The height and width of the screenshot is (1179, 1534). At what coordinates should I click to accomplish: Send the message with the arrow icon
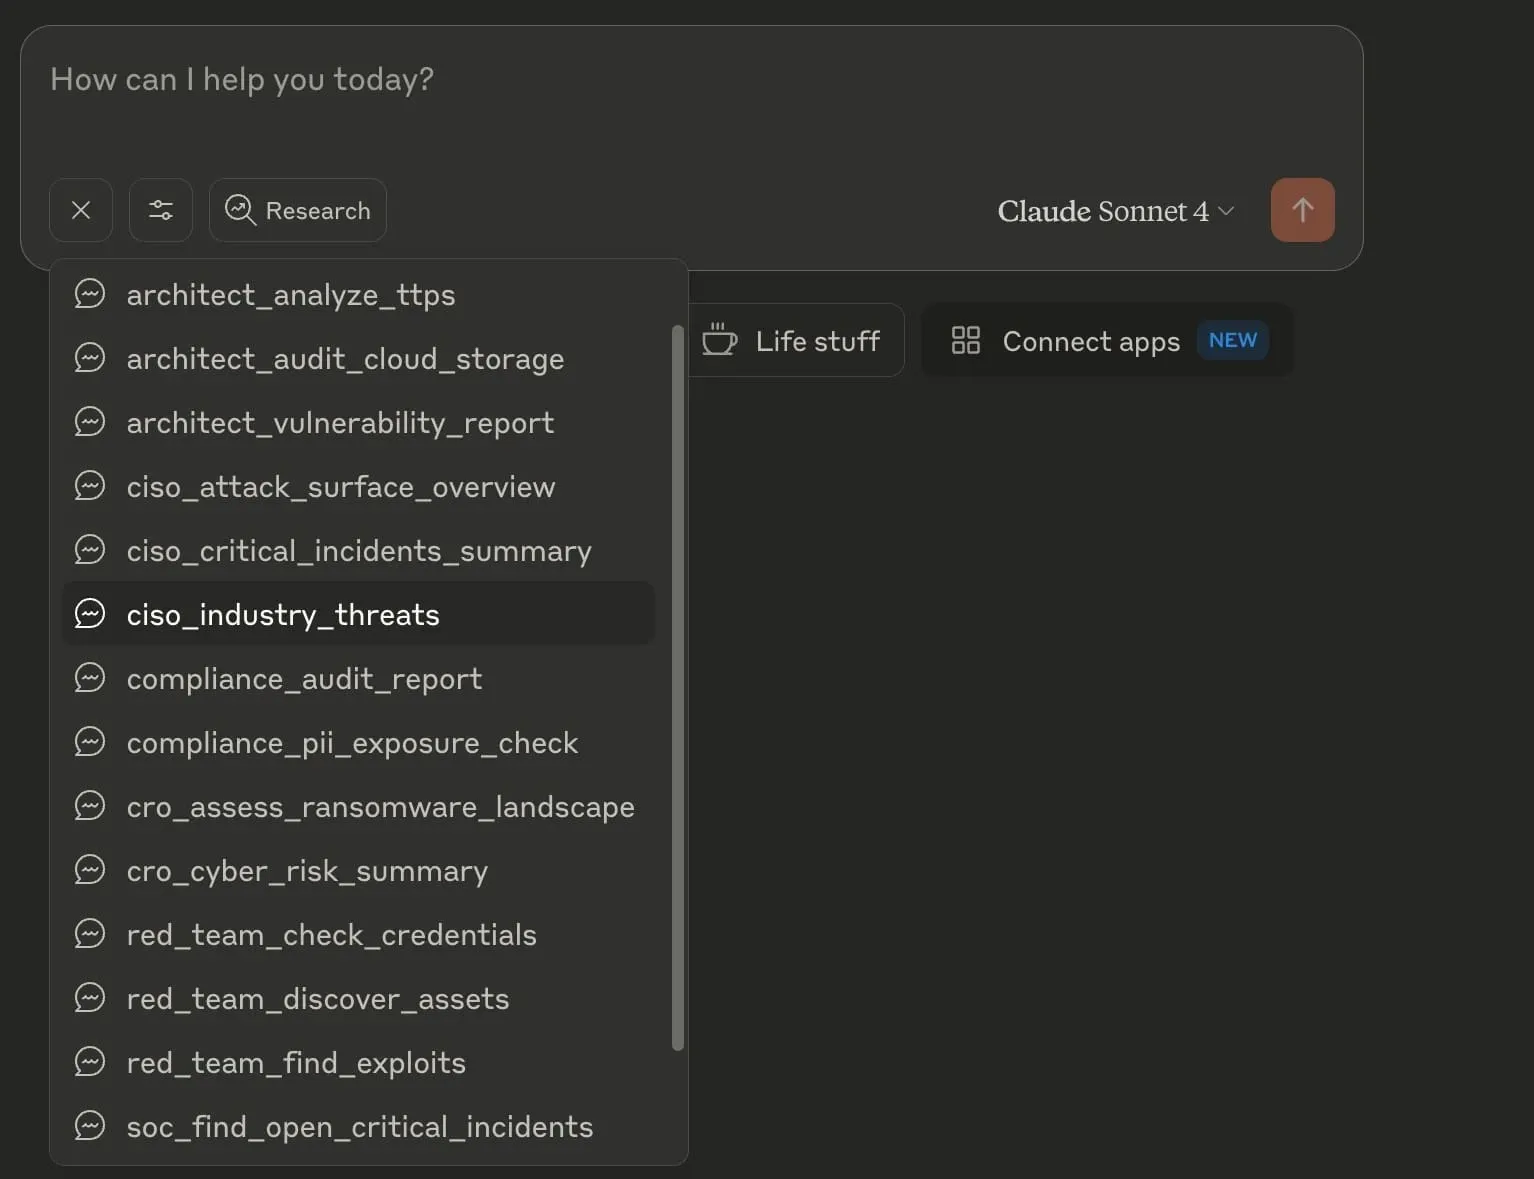[1302, 210]
